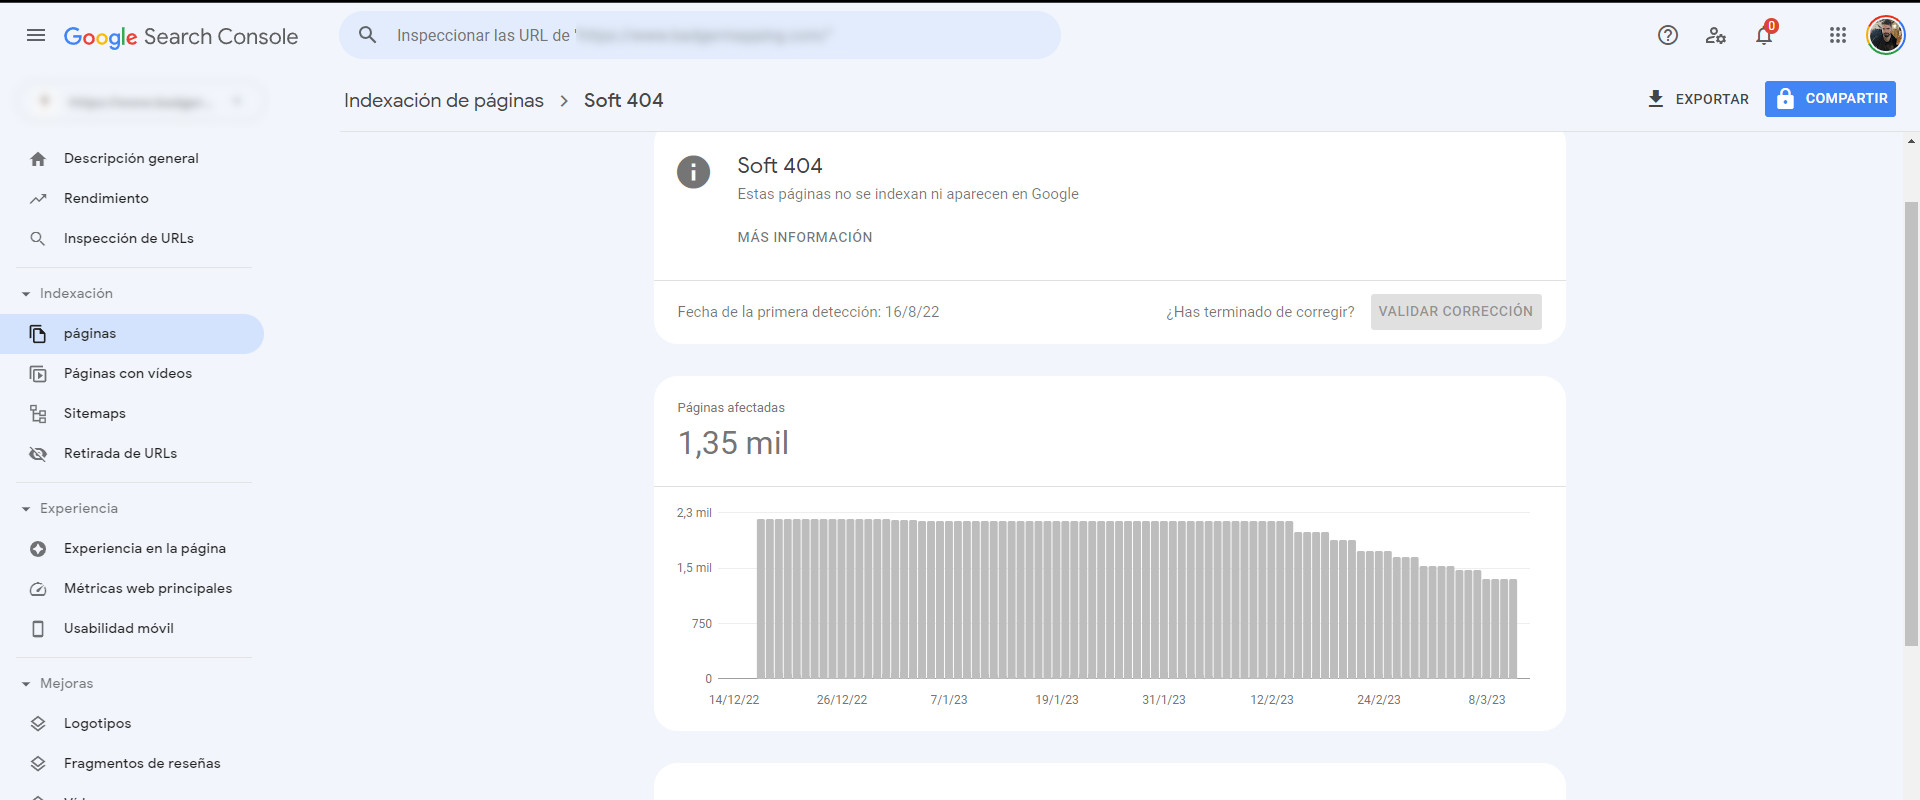
Task: Collapse the Mejoras section
Action: point(26,684)
